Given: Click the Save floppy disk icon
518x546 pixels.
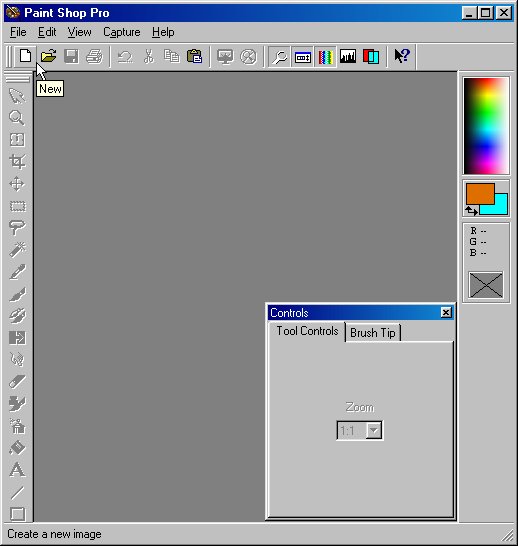Looking at the screenshot, I should [71, 56].
